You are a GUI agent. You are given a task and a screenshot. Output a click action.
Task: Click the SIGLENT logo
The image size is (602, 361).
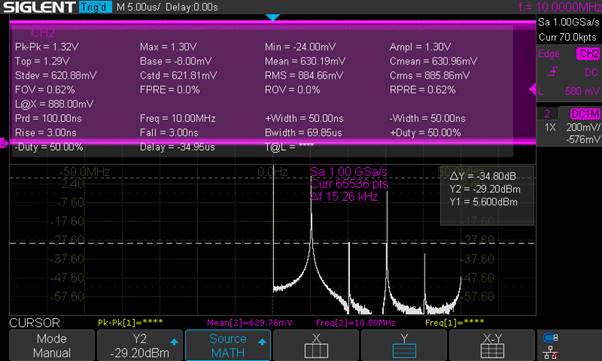pos(39,7)
